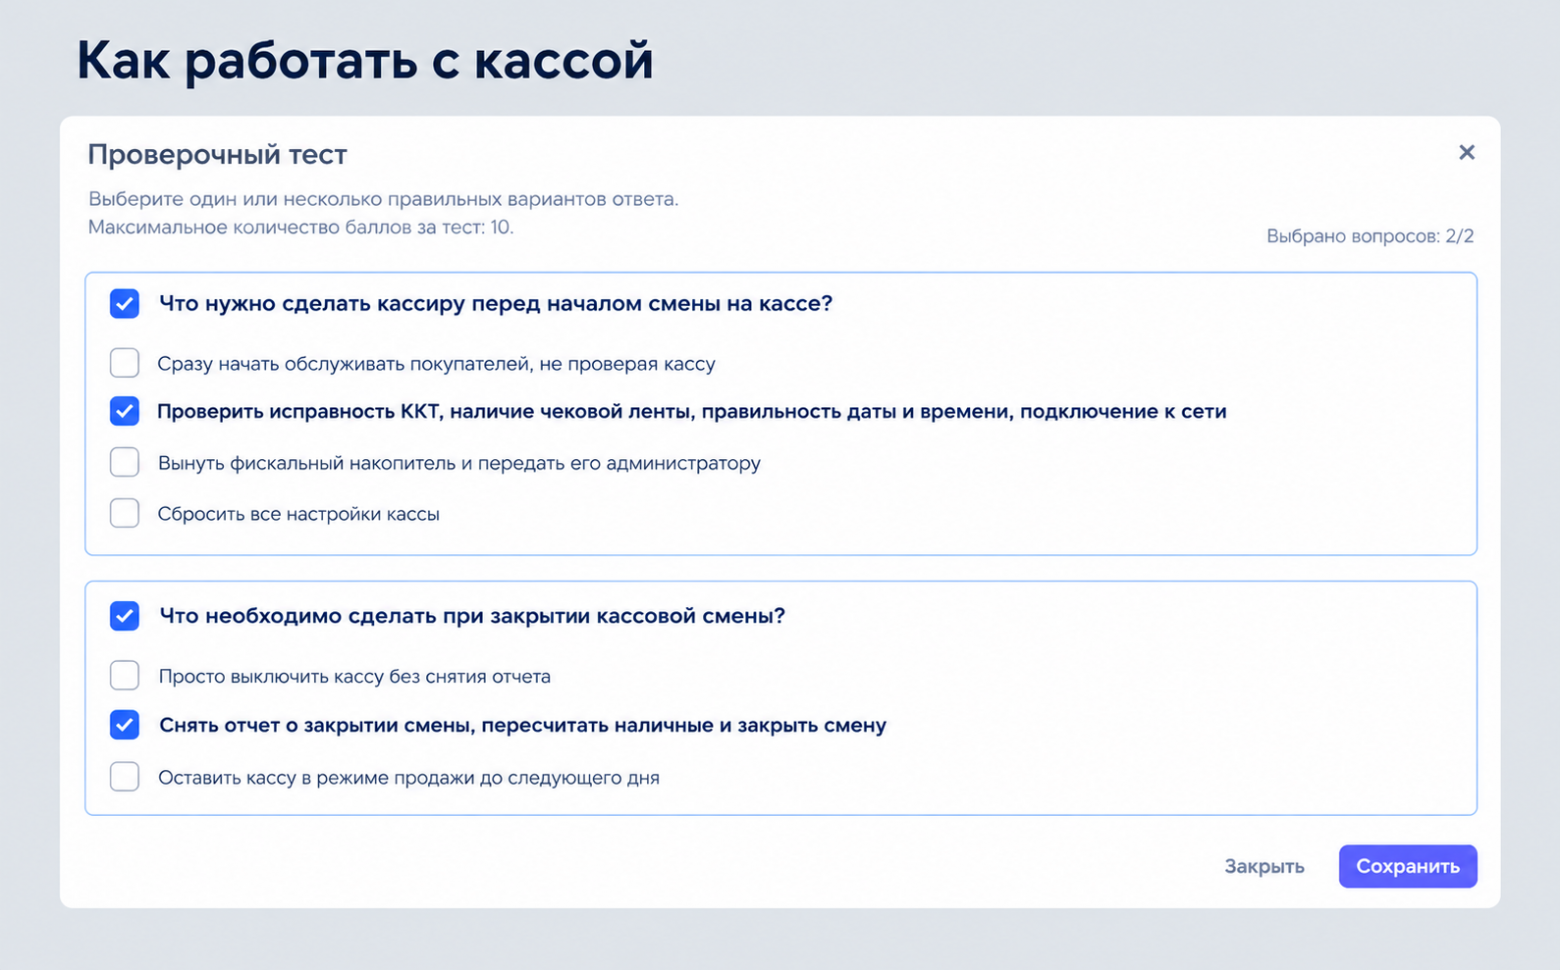Click the 'Как работать с кассой' page heading
Screen dimensions: 1560x970
pos(365,60)
